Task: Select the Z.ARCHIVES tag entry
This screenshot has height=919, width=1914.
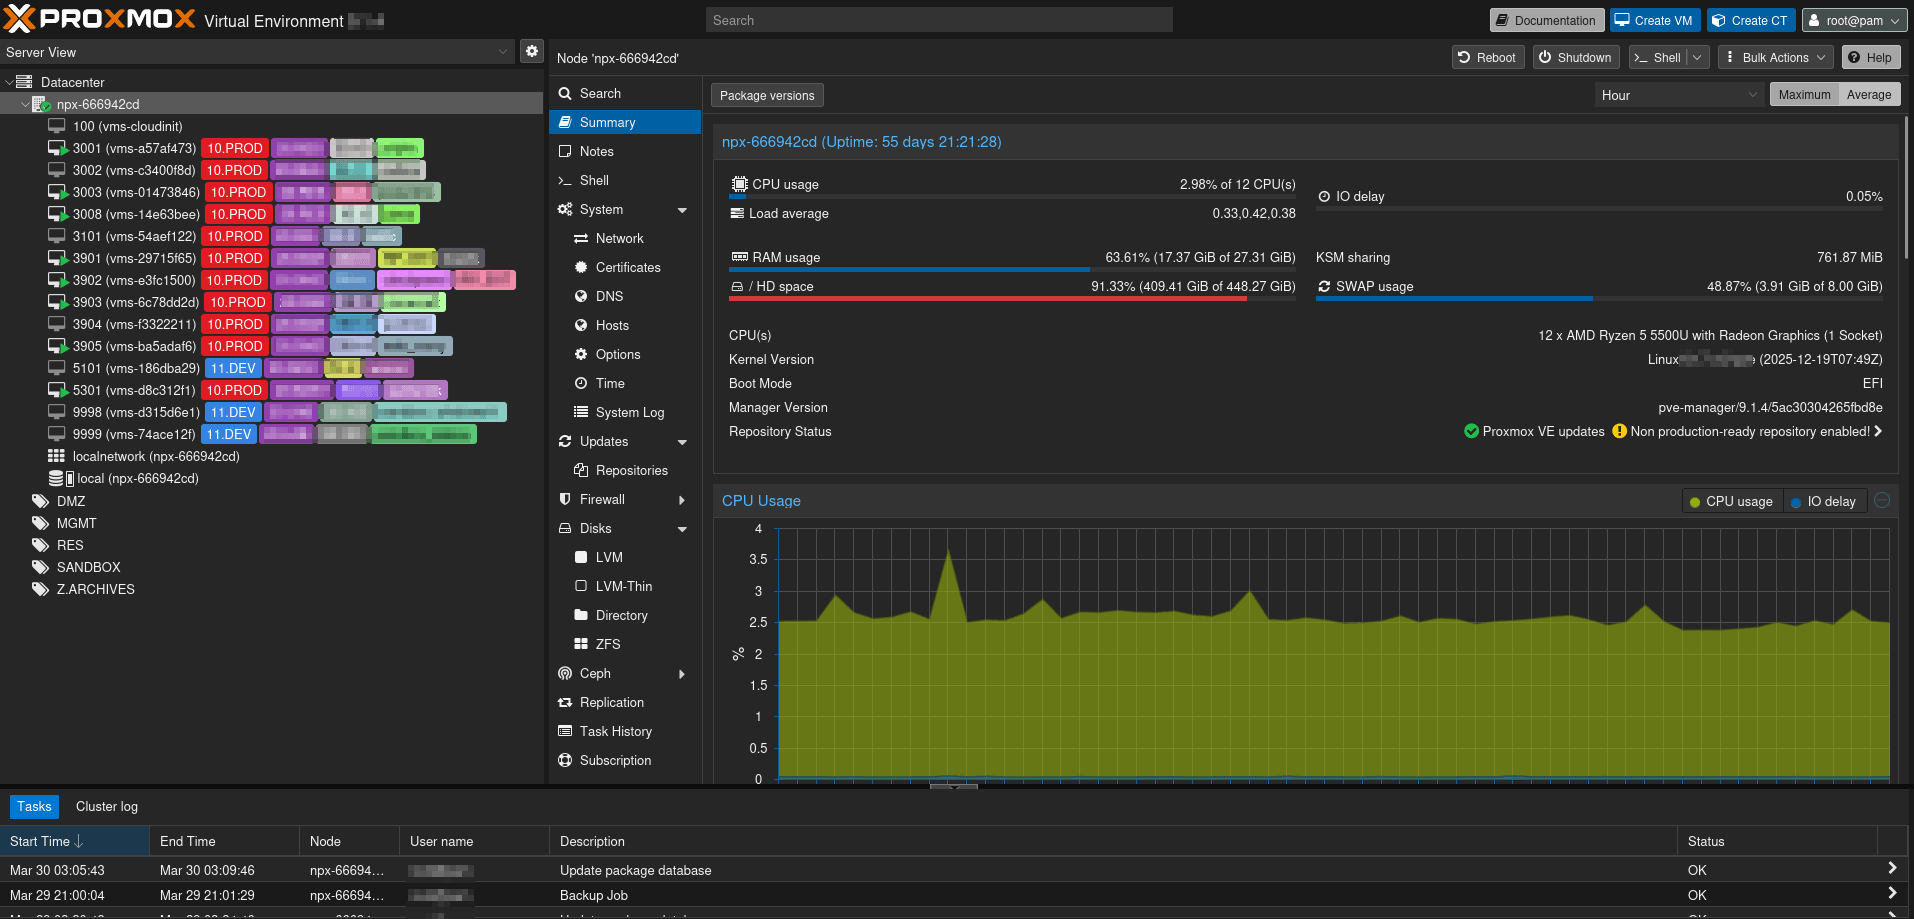Action: coord(272,589)
